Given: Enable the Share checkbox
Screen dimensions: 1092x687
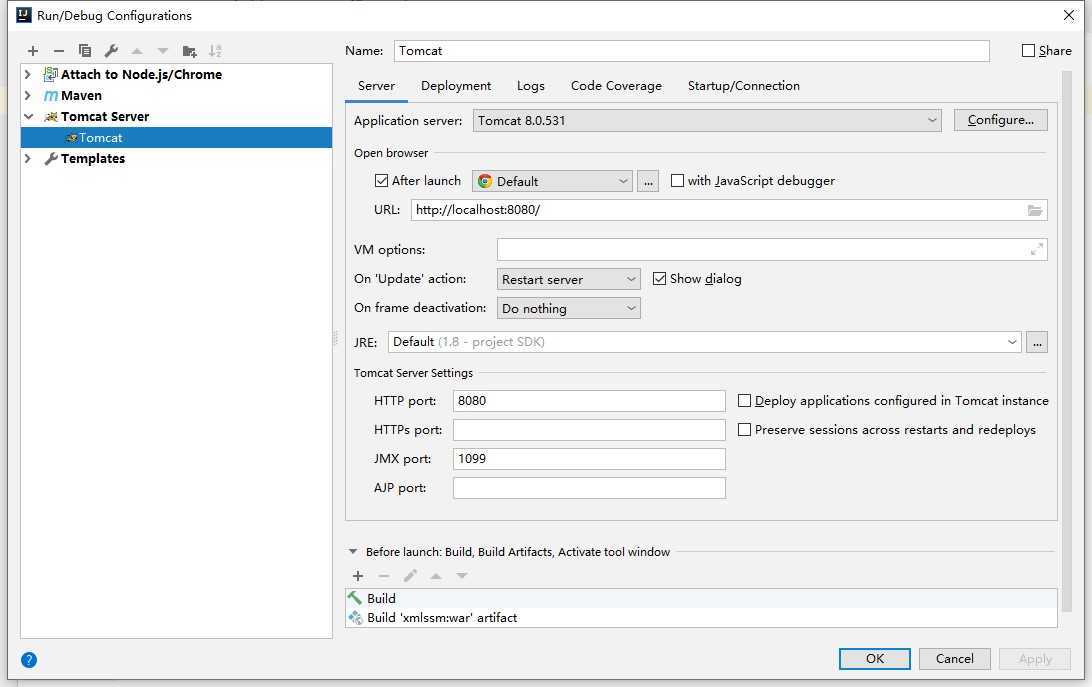Looking at the screenshot, I should pos(1028,51).
